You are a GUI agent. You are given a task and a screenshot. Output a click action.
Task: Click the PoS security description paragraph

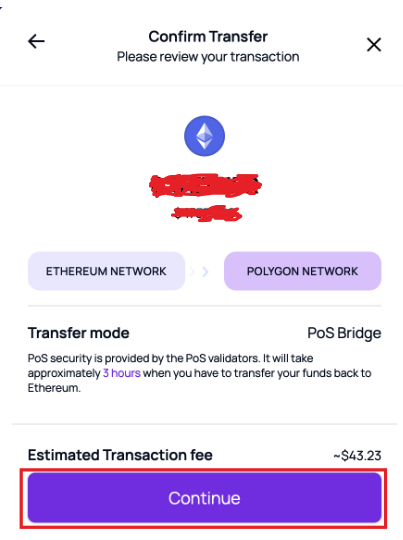point(199,373)
